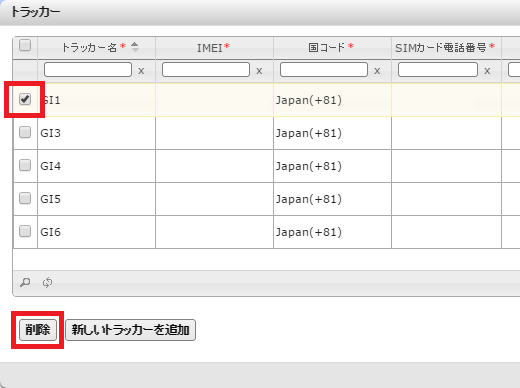Check the GI3 row checkbox
520x388 pixels.
(25, 132)
